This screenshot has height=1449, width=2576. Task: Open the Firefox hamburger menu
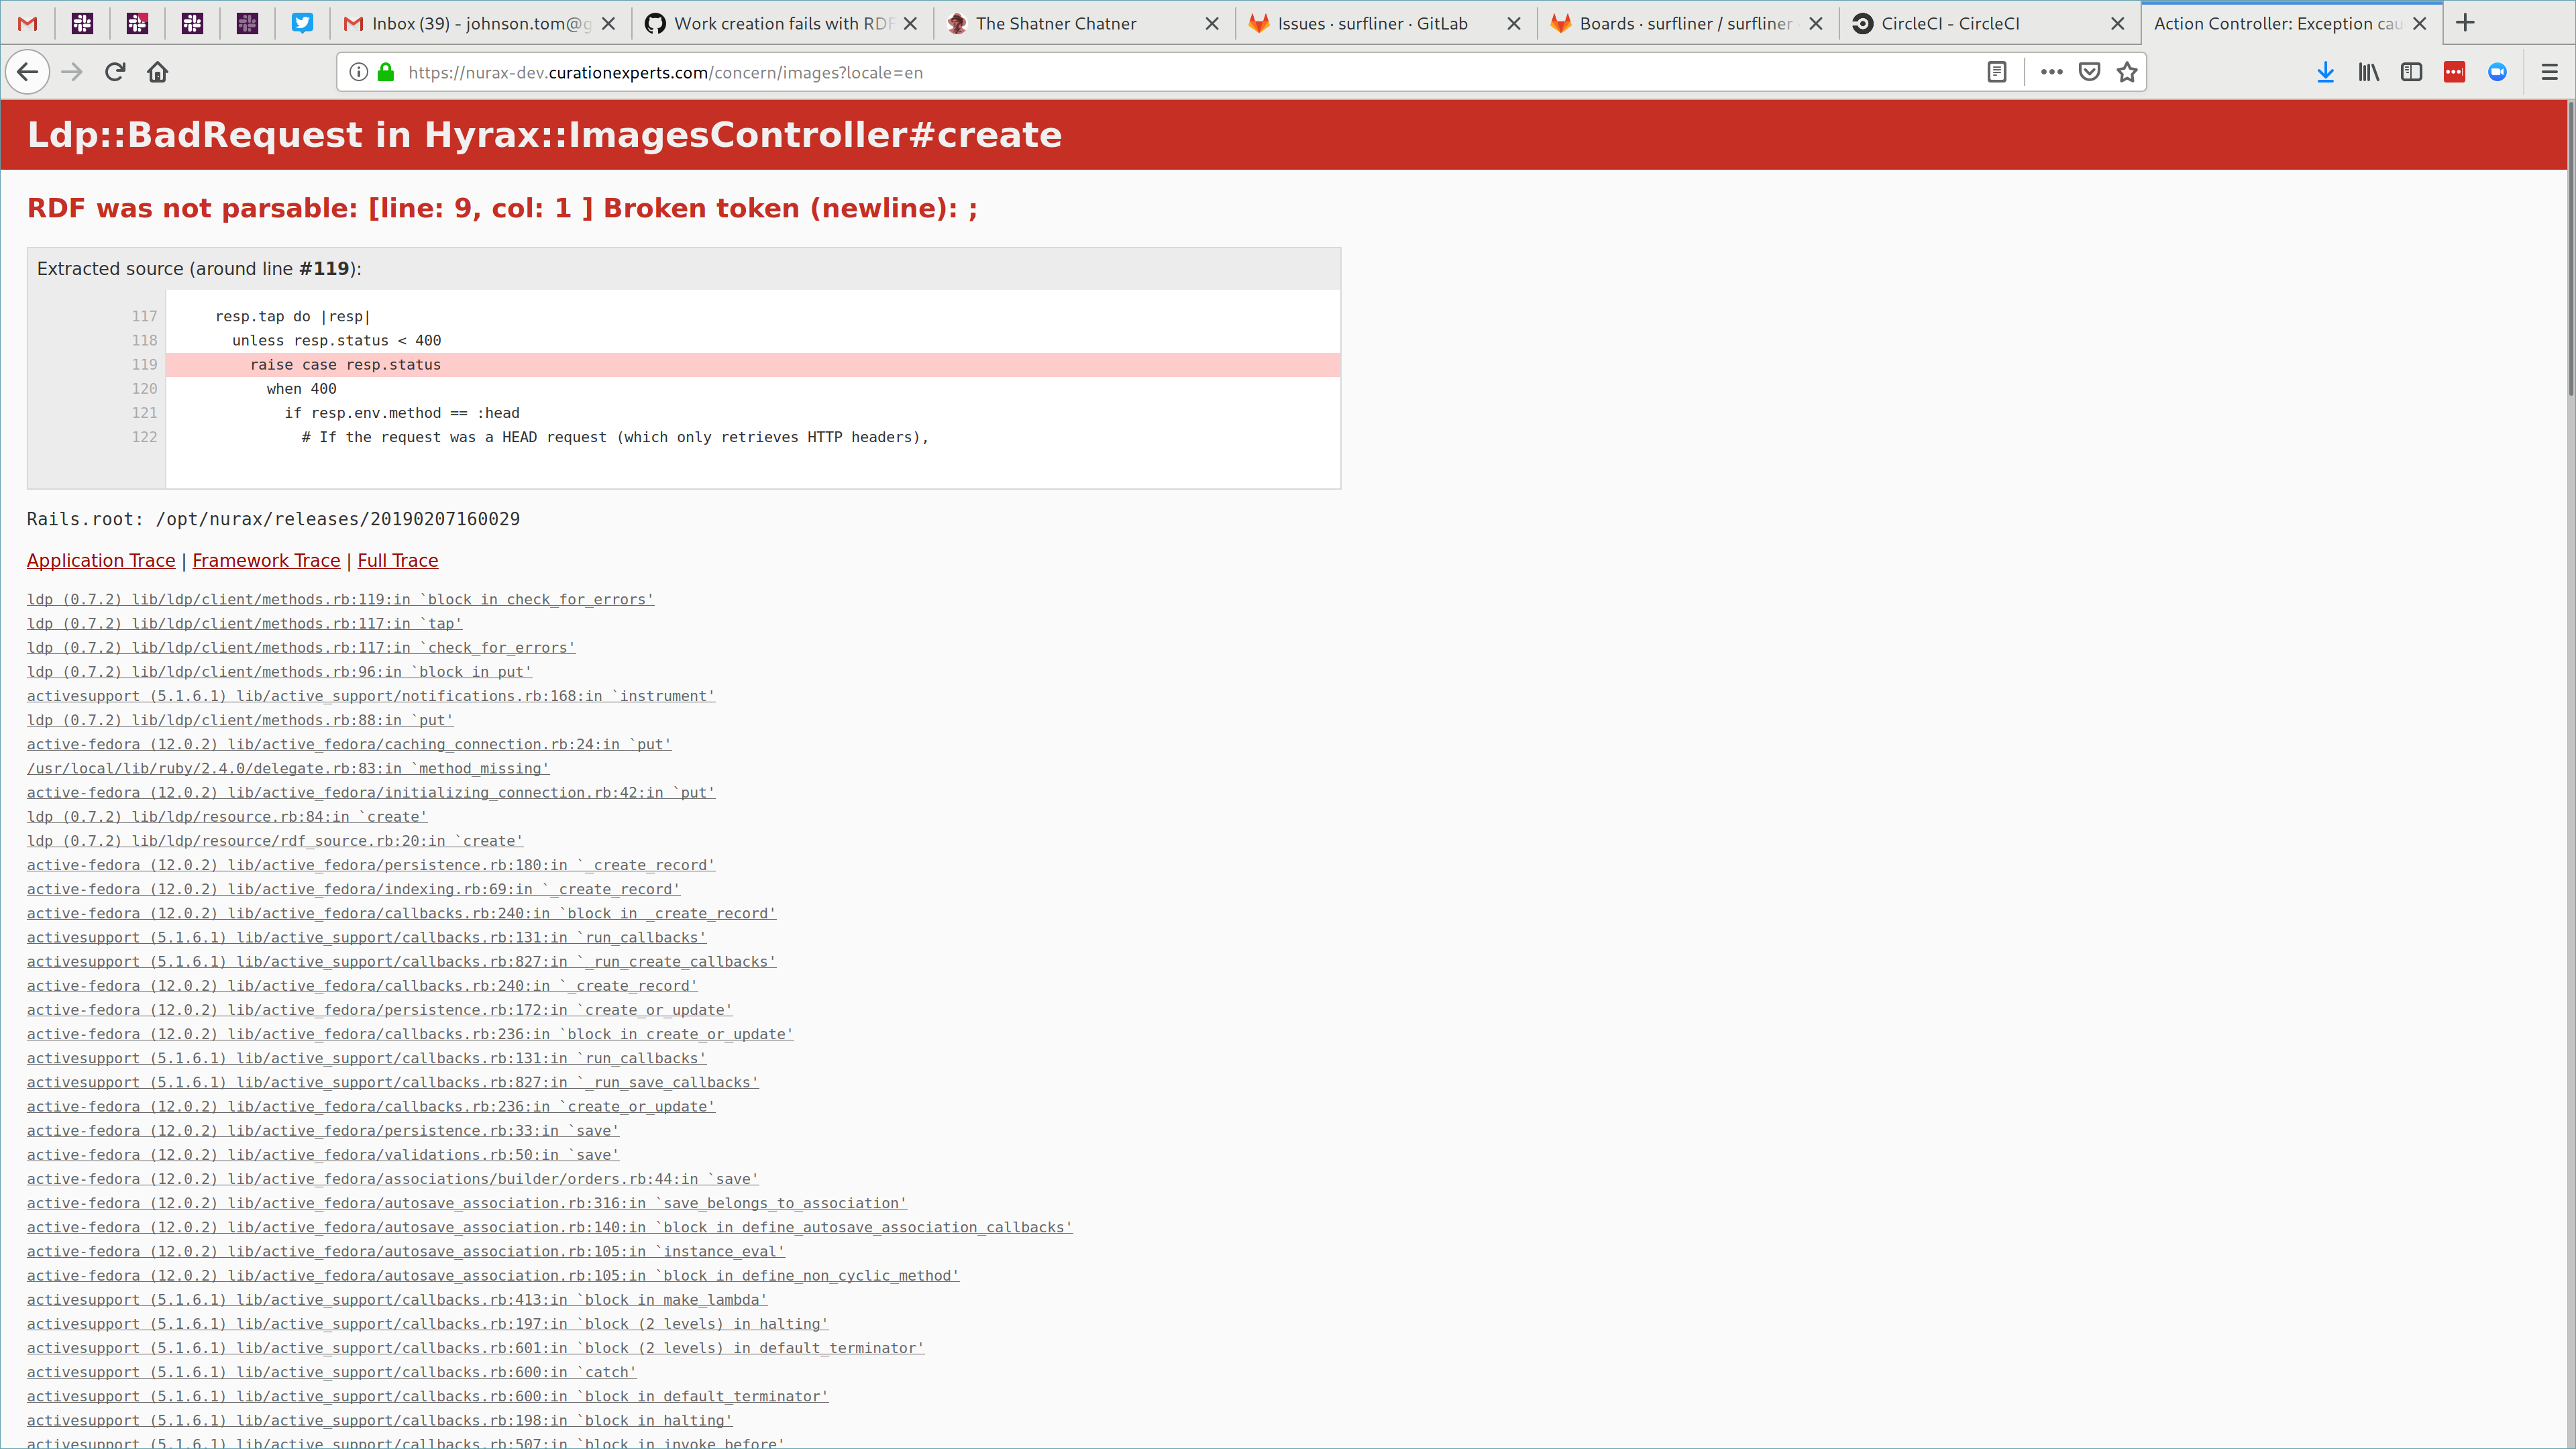(x=2550, y=72)
